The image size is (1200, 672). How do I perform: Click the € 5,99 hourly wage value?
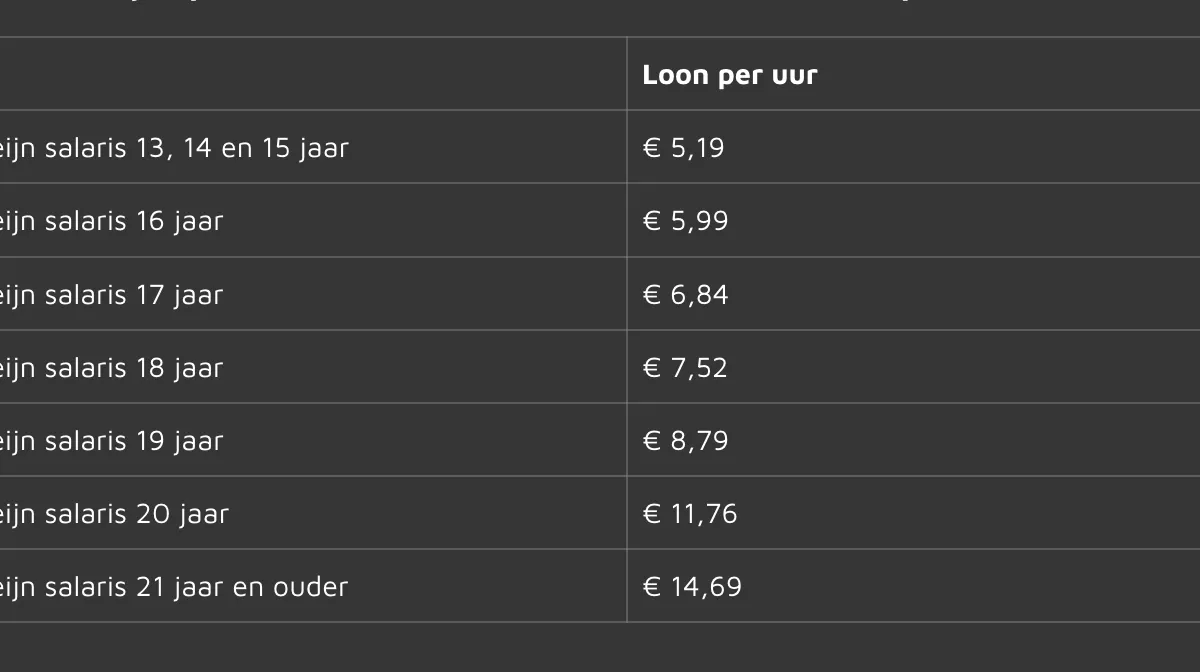click(685, 221)
